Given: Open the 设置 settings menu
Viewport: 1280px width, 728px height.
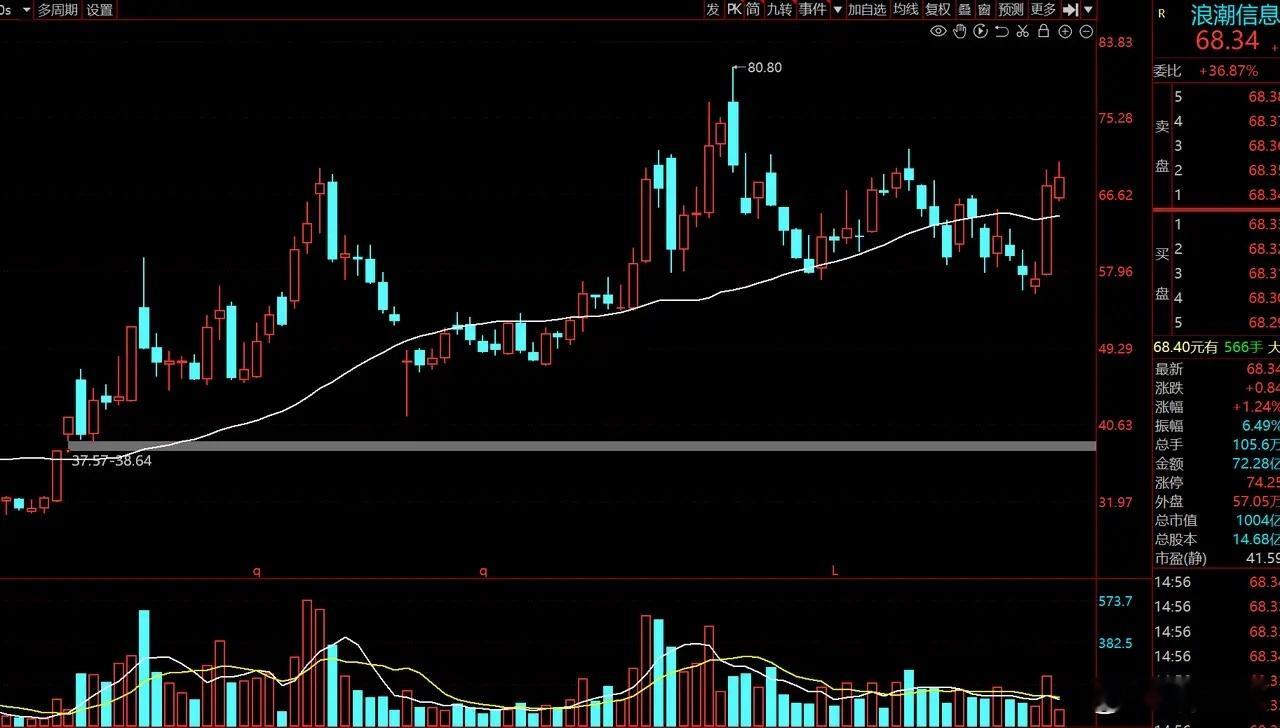Looking at the screenshot, I should point(100,10).
